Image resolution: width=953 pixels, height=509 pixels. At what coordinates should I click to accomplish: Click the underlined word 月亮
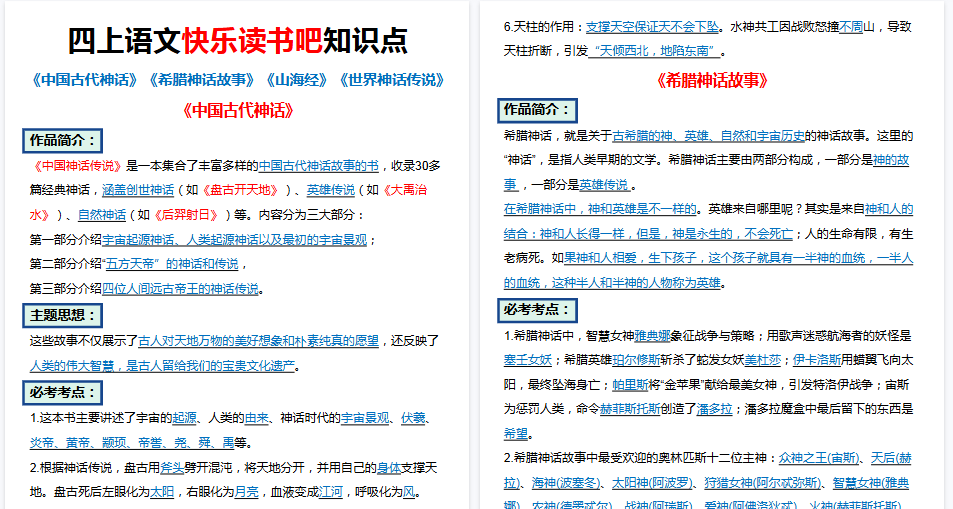[x=246, y=491]
